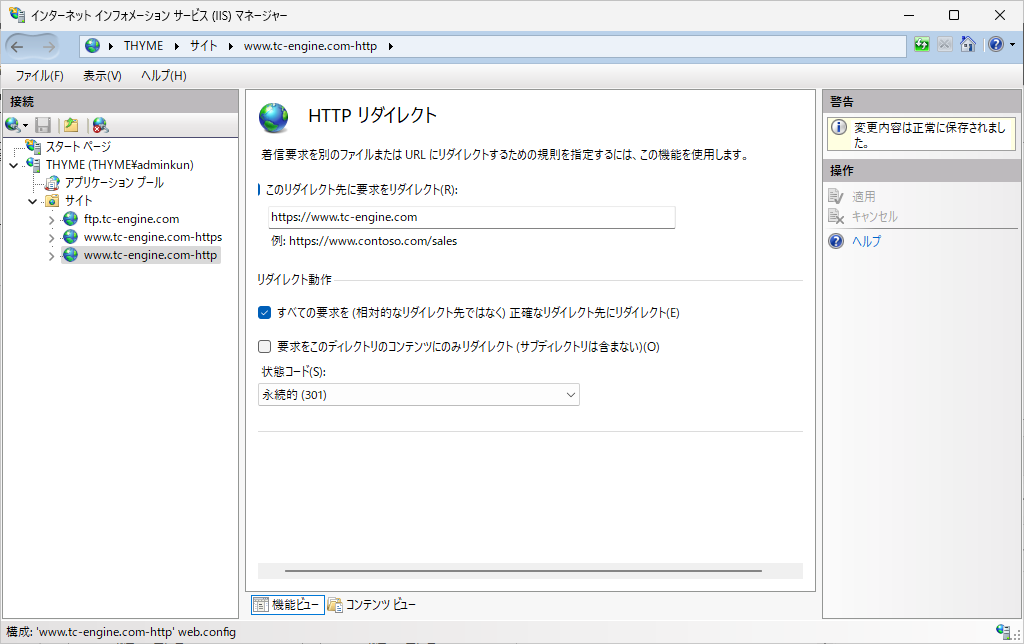Select the www.tc-engine.com-https site
The width and height of the screenshot is (1024, 644).
click(153, 236)
